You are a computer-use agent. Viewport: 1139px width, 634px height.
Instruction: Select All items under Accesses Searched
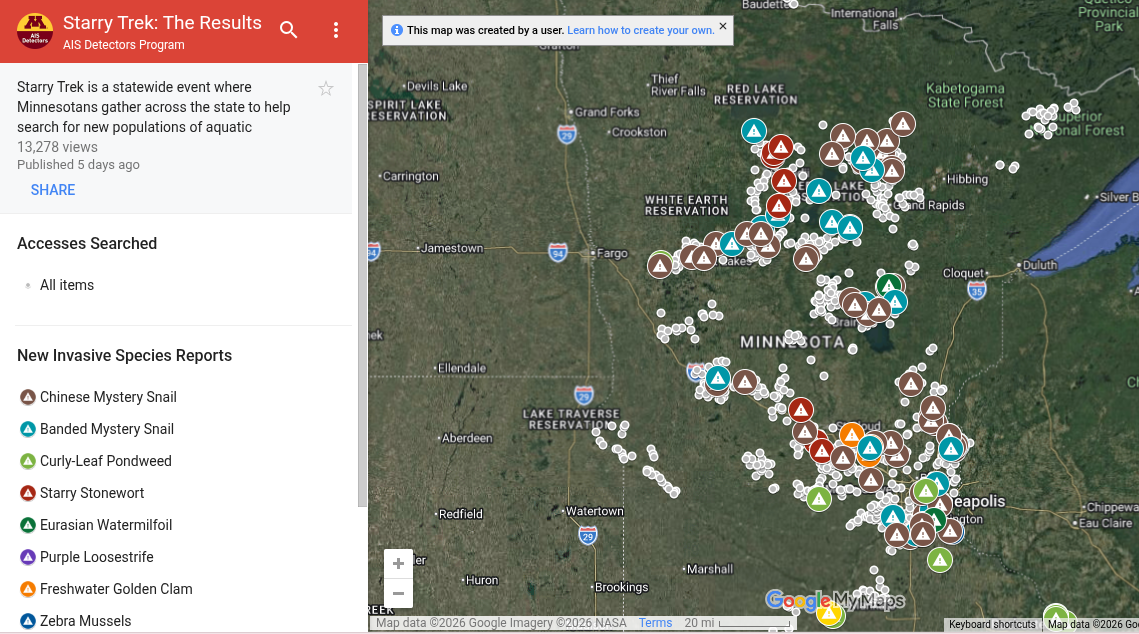point(67,285)
